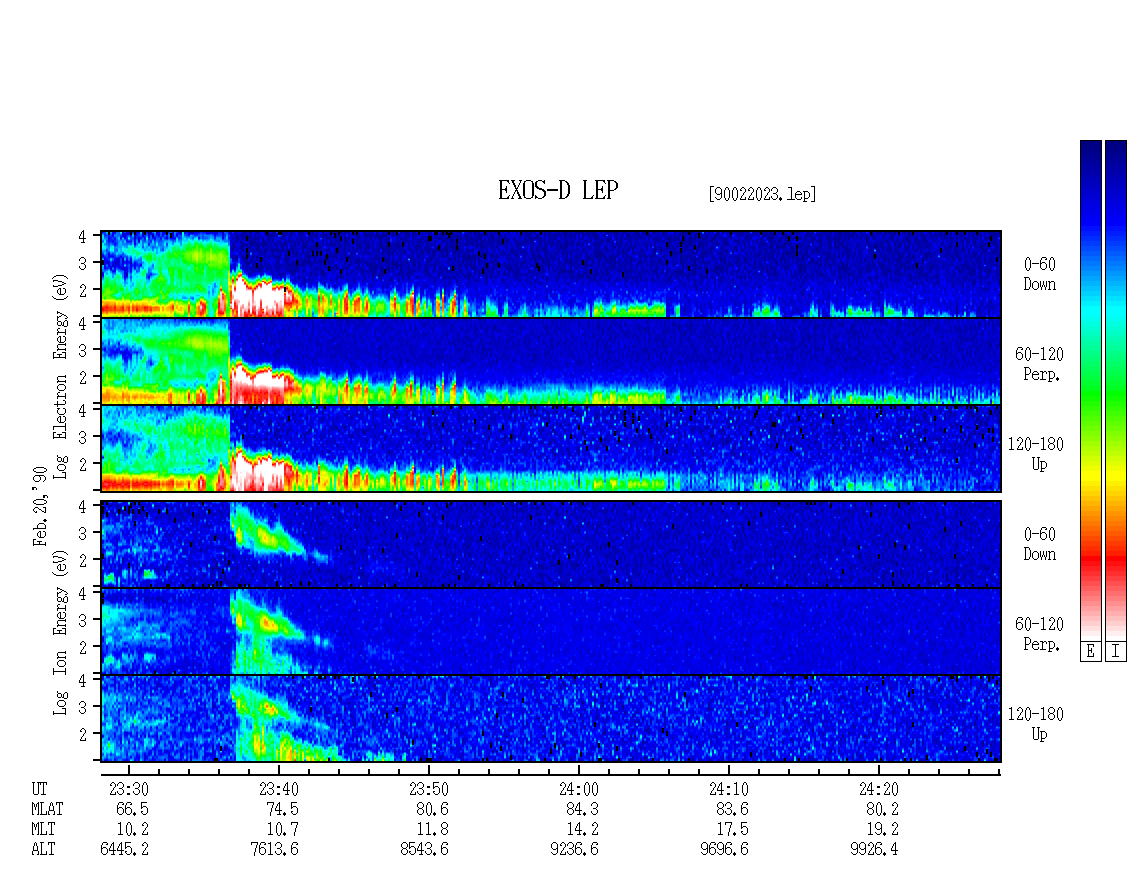Click the MLT value 10.7
1130x875 pixels.
pyautogui.click(x=282, y=830)
